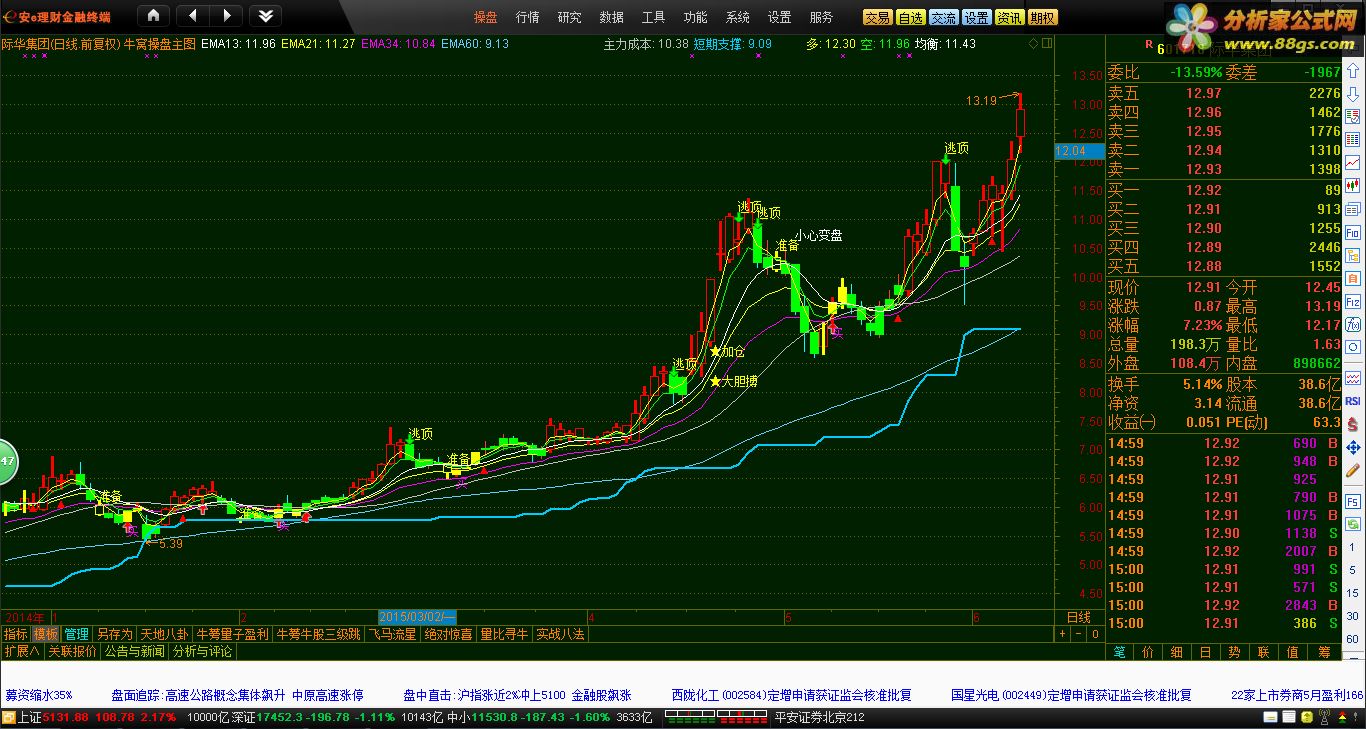This screenshot has height=729, width=1366.
Task: Click the blue four-way move icon
Action: (1353, 447)
